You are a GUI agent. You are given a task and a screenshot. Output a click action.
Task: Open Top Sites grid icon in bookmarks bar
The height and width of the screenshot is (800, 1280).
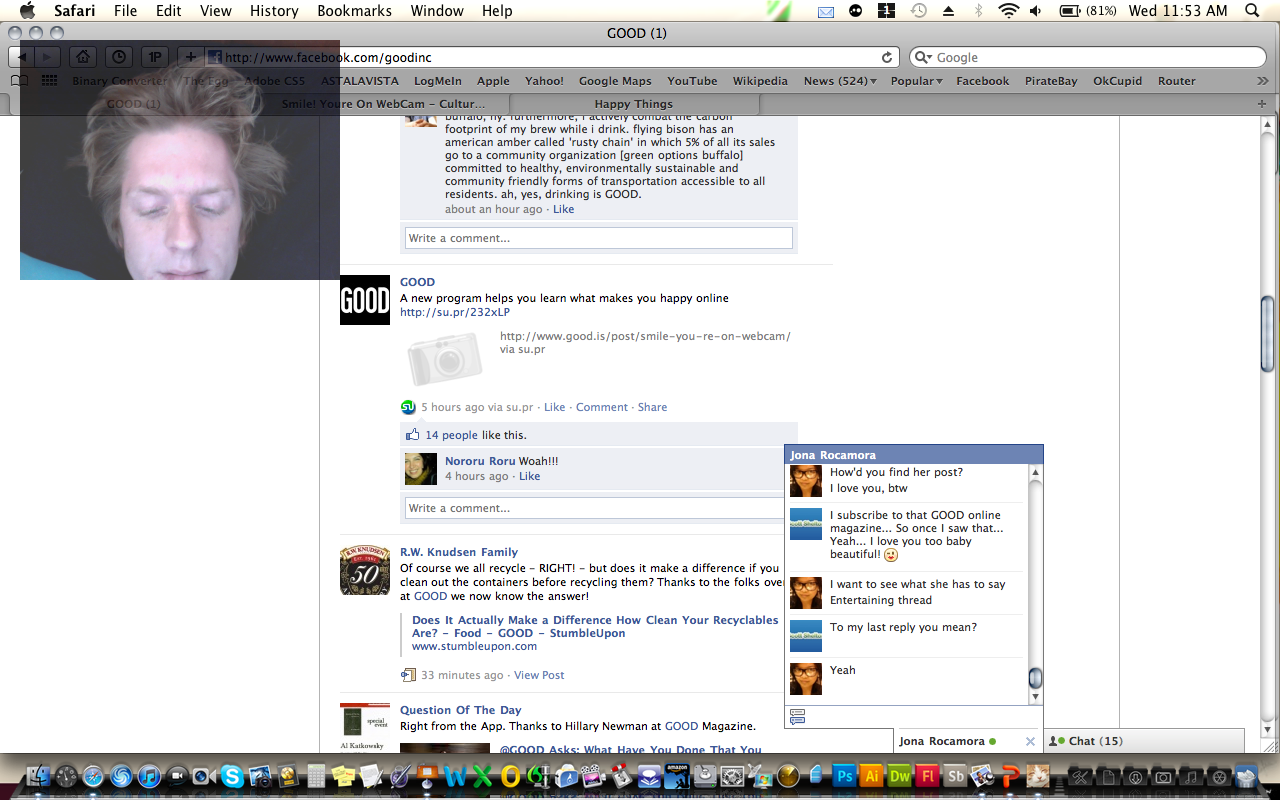point(49,81)
